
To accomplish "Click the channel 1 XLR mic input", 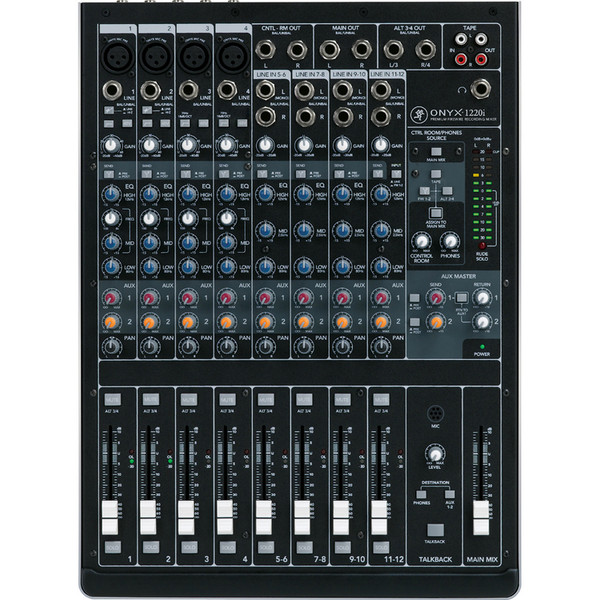I will point(117,56).
